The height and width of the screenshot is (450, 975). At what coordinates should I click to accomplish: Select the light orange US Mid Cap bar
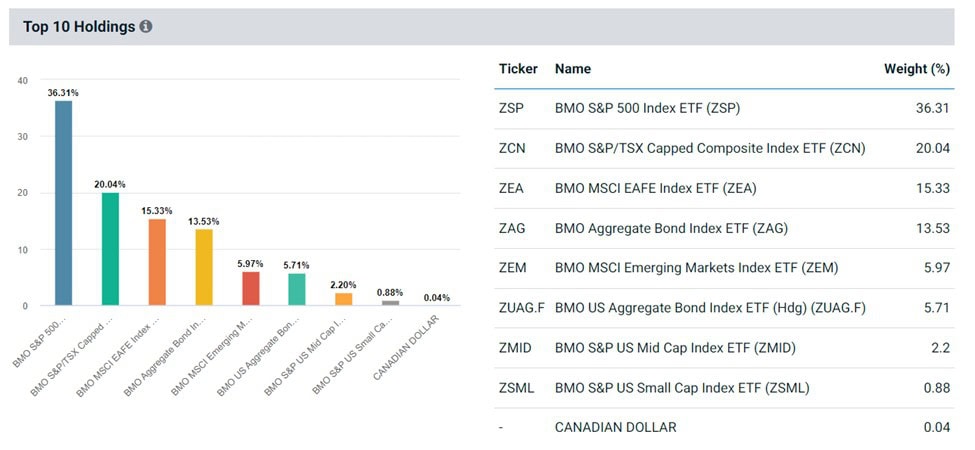tap(344, 298)
